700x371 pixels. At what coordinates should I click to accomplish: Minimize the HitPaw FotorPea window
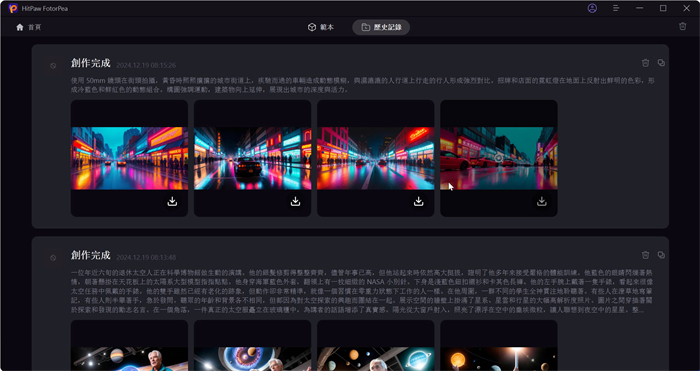[x=639, y=8]
